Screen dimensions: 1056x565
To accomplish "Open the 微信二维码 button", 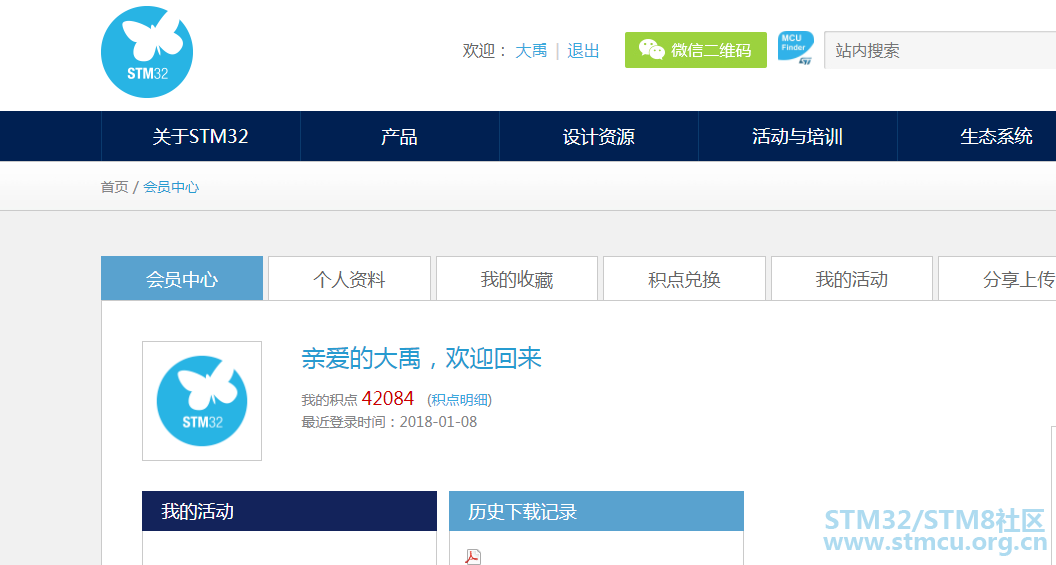I will pyautogui.click(x=696, y=50).
